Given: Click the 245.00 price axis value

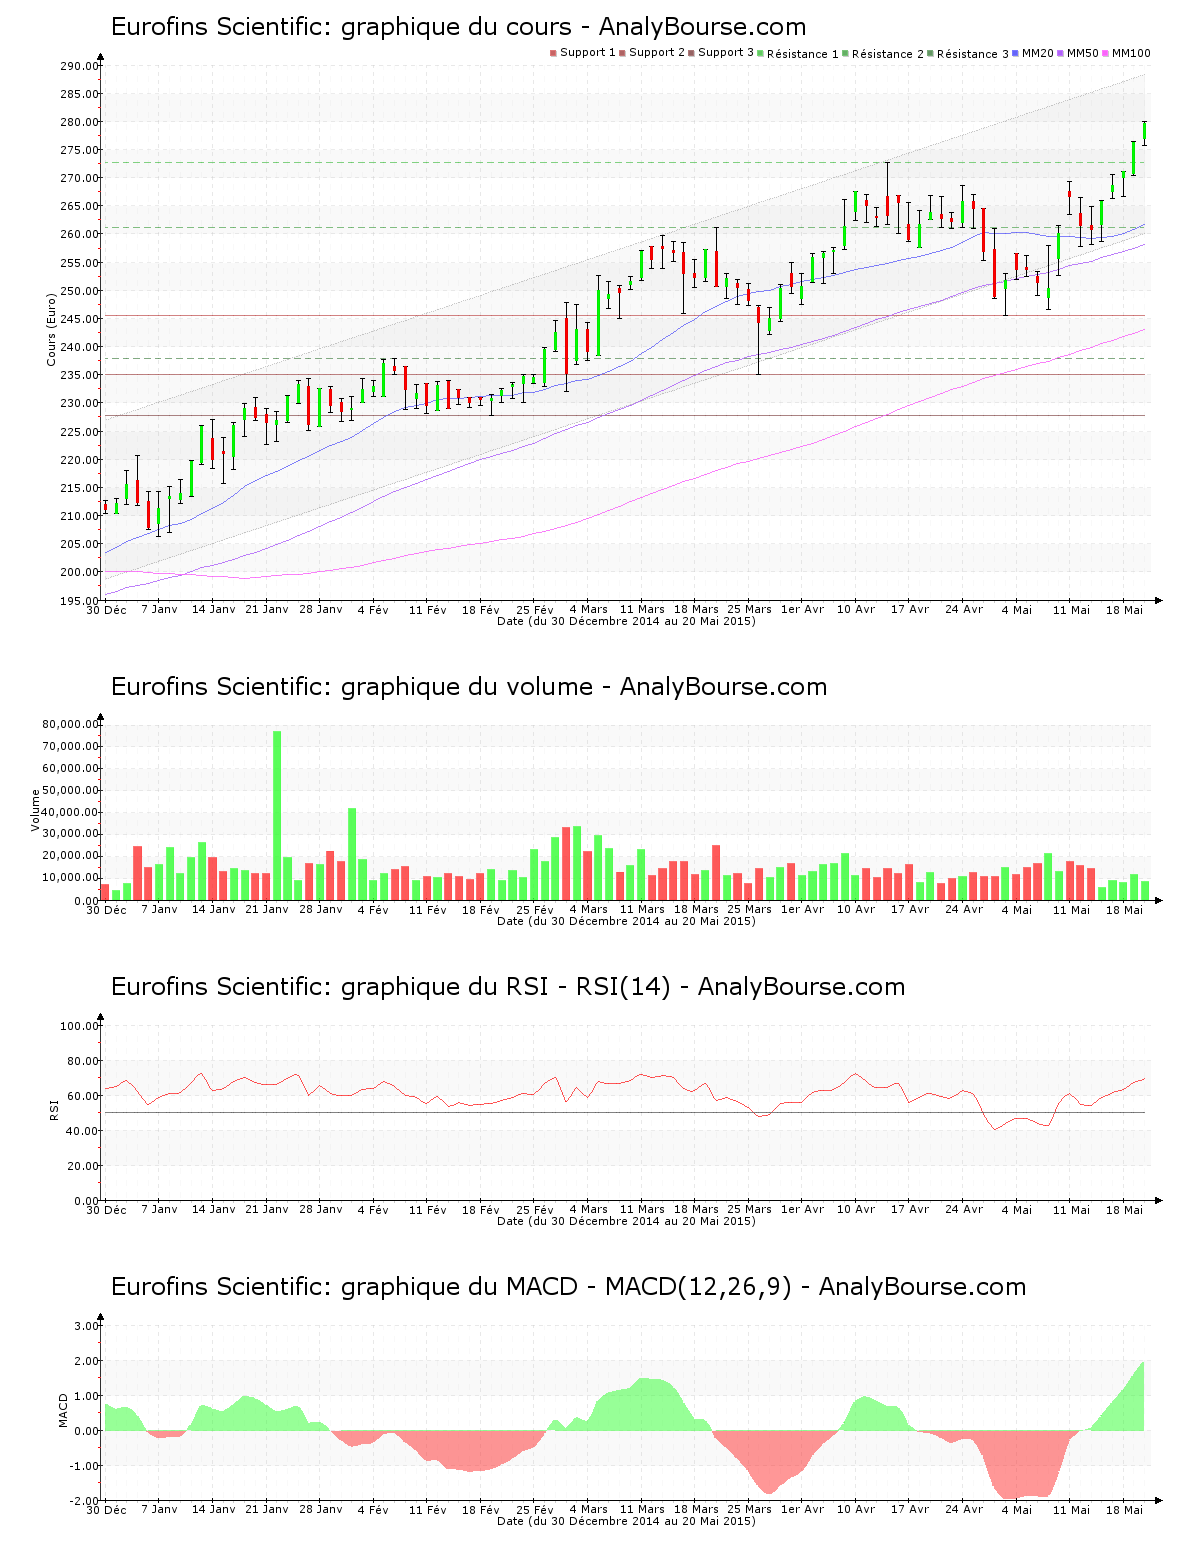Looking at the screenshot, I should 79,319.
